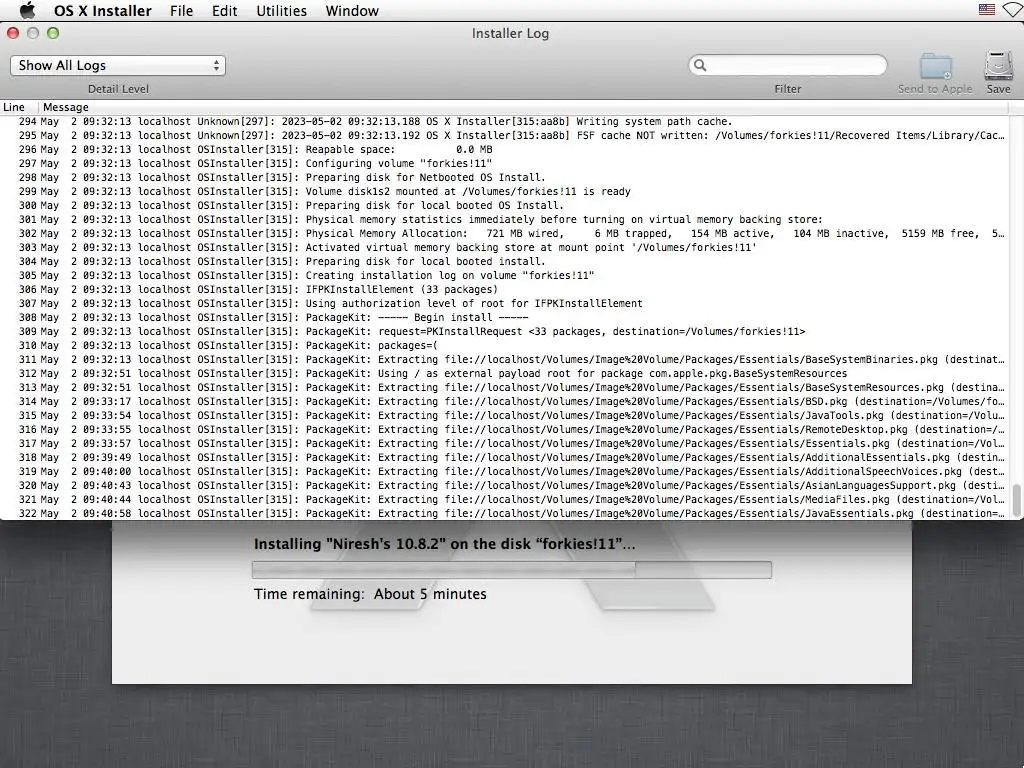This screenshot has height=768, width=1024.
Task: Open the OS X Installer menu
Action: click(103, 11)
